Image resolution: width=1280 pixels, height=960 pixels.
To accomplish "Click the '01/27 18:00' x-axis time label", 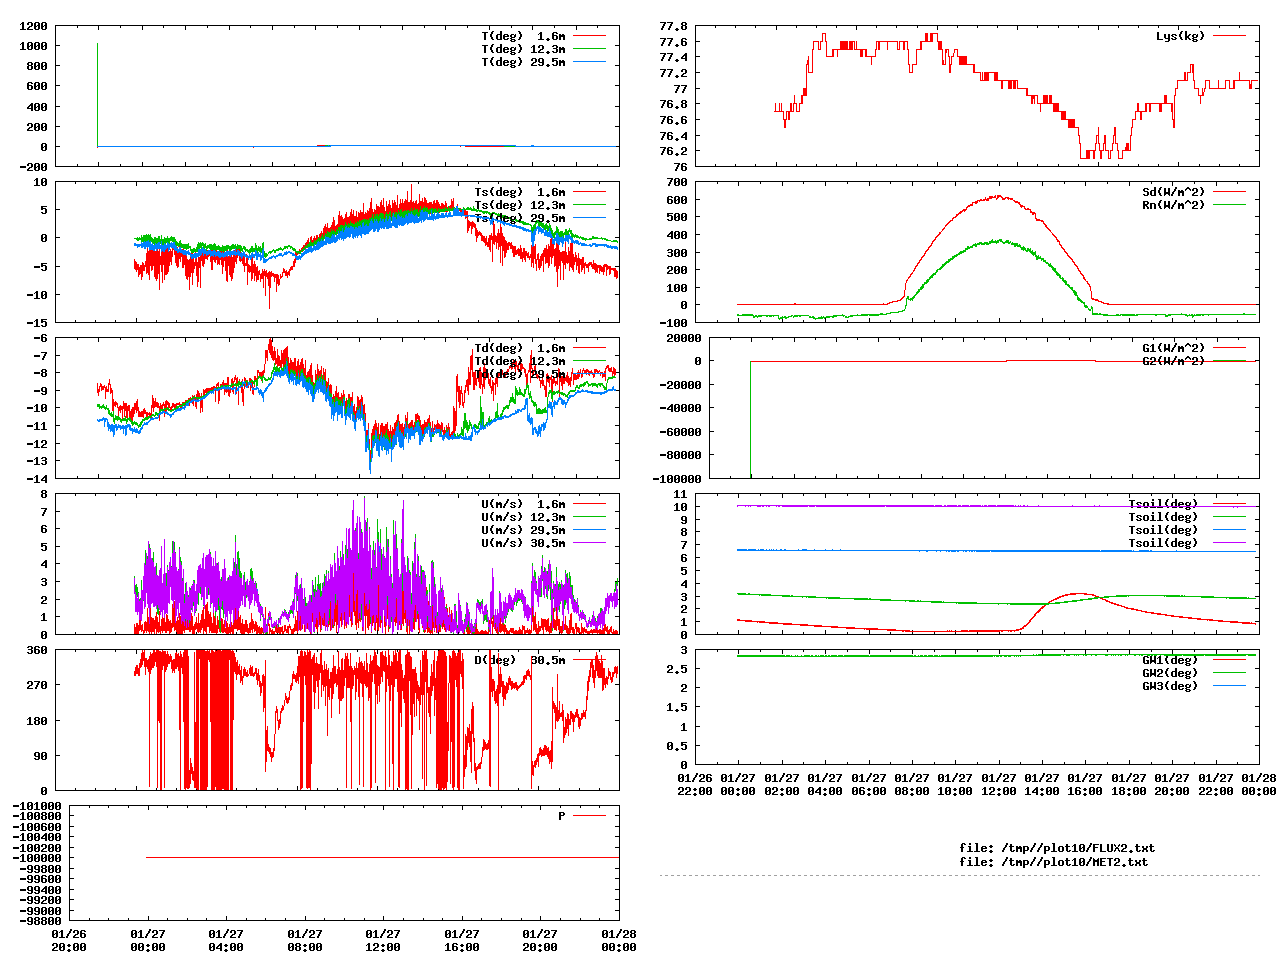I will (1129, 785).
